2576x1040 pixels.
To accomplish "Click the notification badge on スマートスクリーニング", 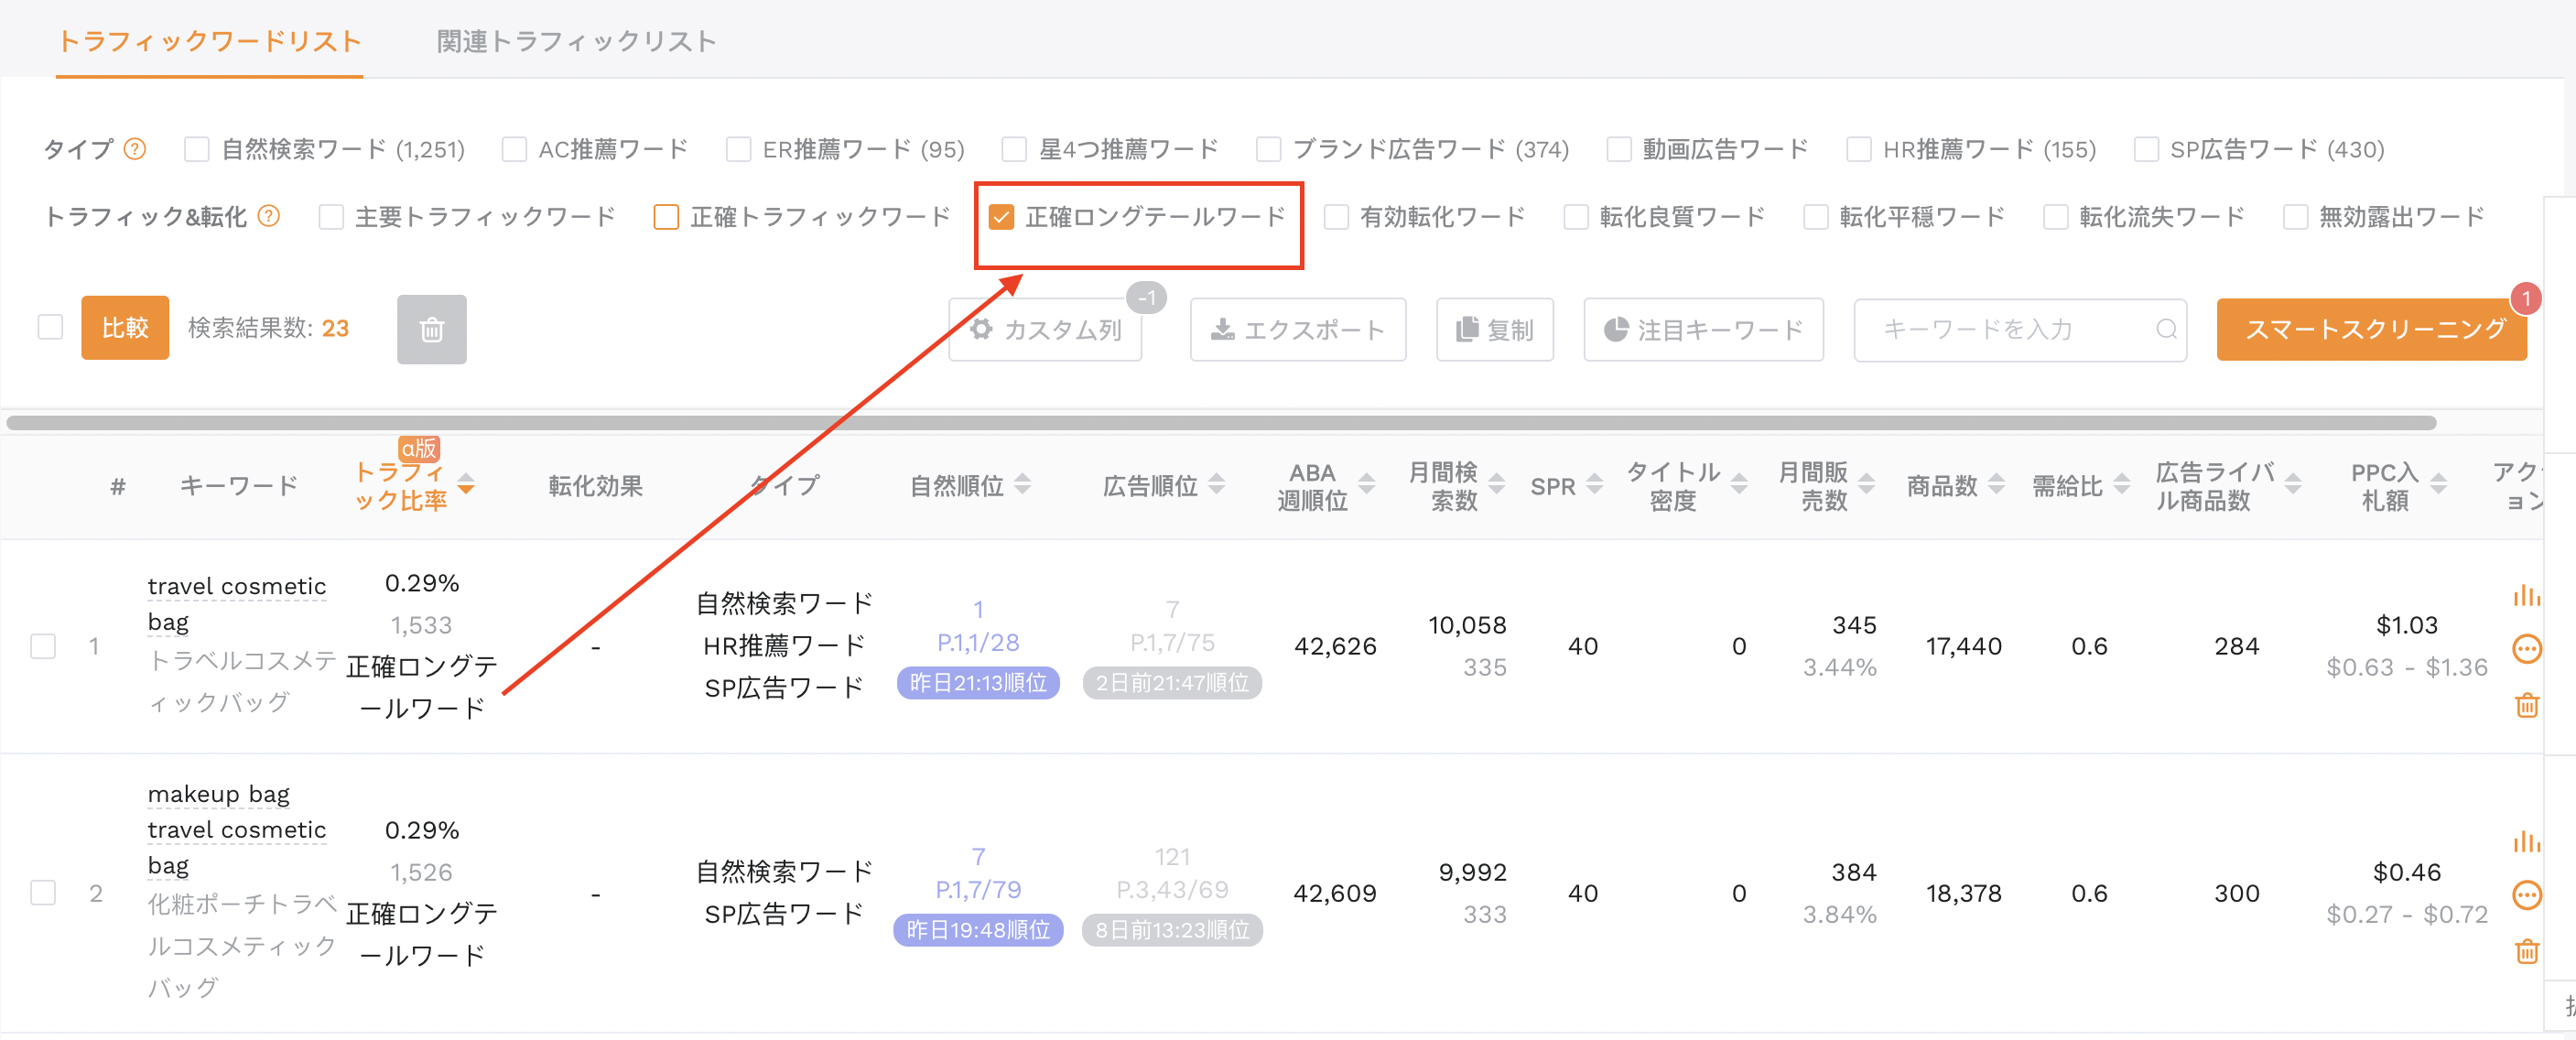I will (2525, 298).
